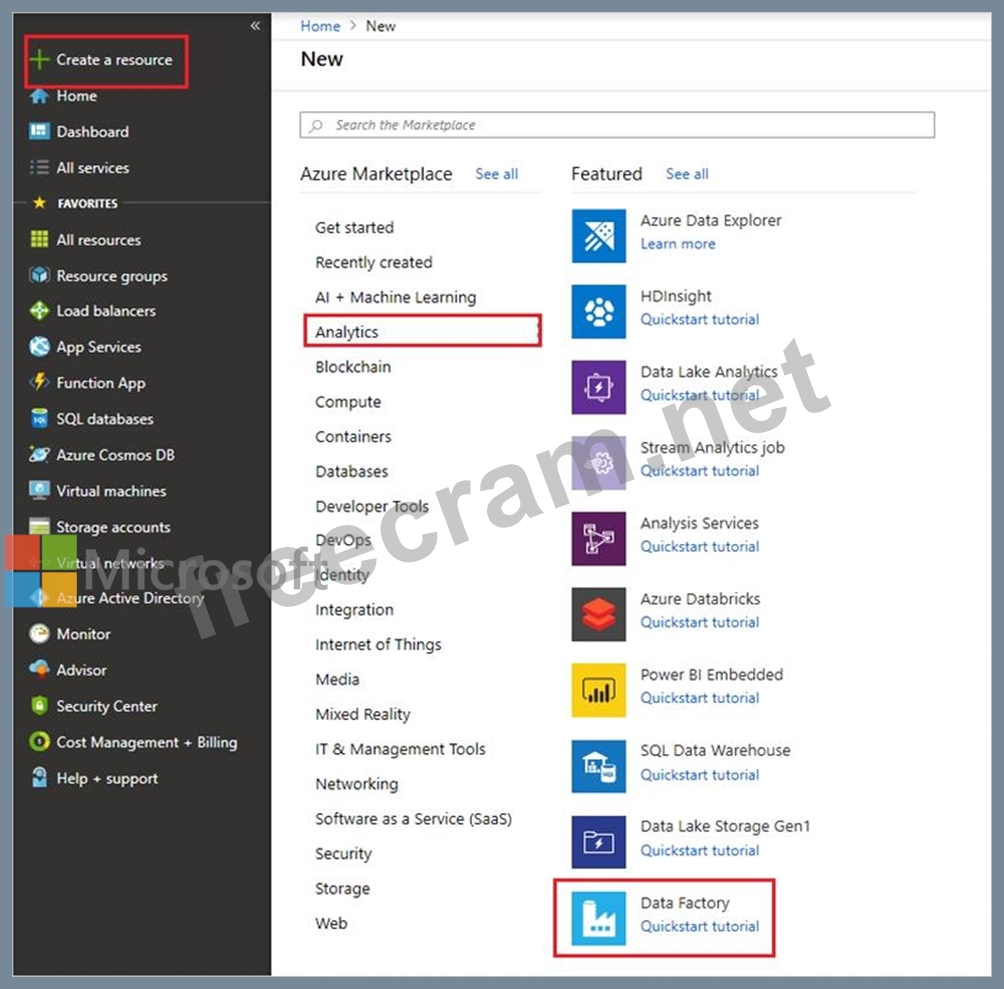Click the Data Lake Storage Gen1 tile icon
This screenshot has width=1004, height=989.
pos(599,842)
